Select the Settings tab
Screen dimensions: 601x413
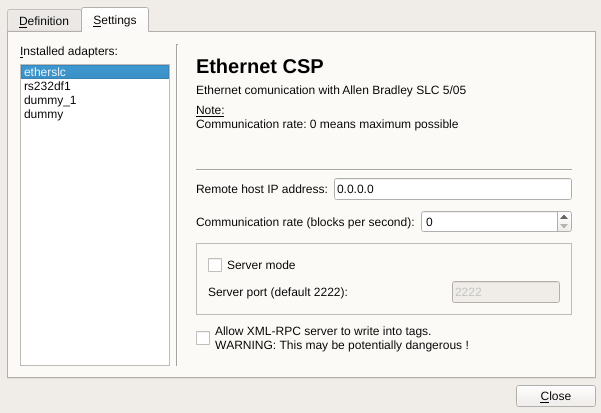[115, 20]
